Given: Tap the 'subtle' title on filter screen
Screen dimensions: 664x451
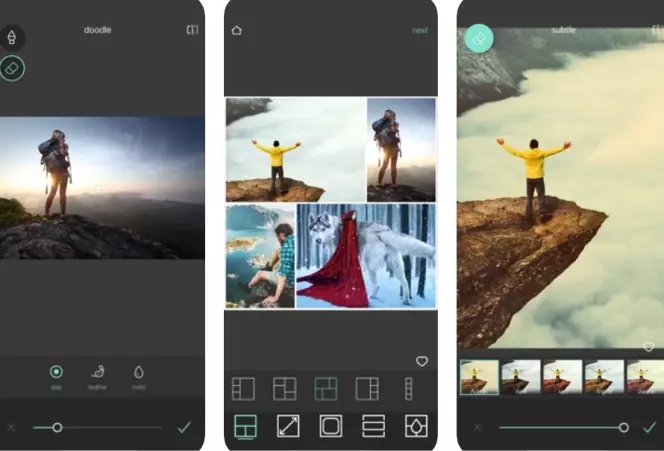Looking at the screenshot, I should (564, 30).
